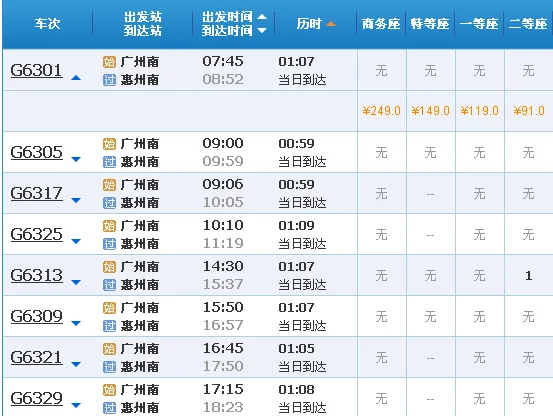This screenshot has width=553, height=416.
Task: Collapse the G6301 price row arrow
Action: [76, 78]
